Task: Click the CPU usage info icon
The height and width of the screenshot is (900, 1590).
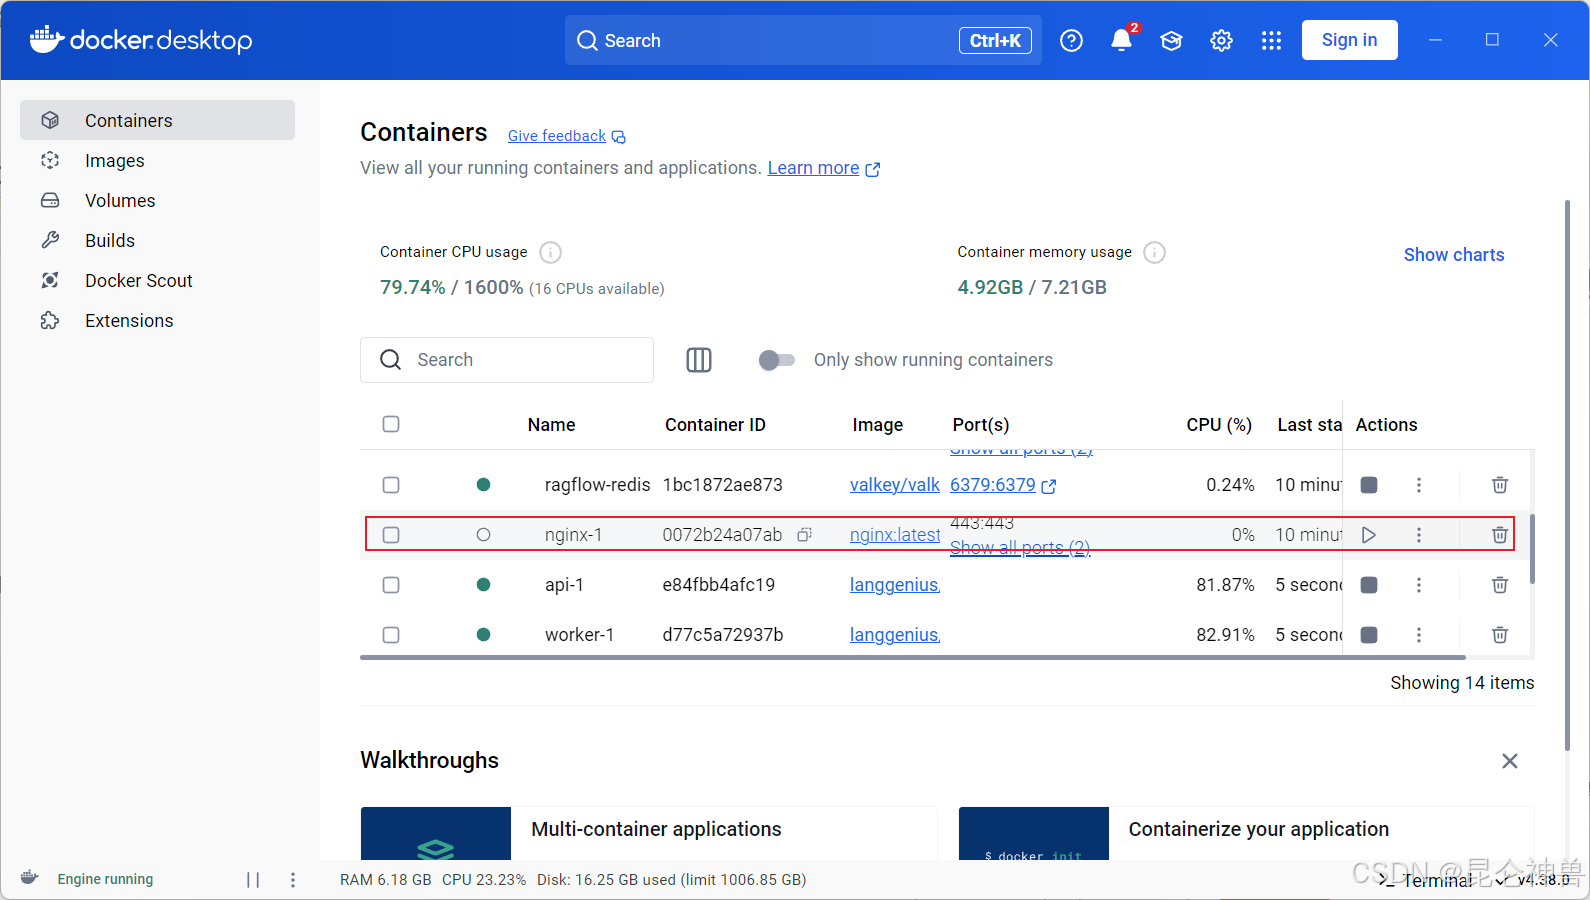Action: tap(550, 252)
